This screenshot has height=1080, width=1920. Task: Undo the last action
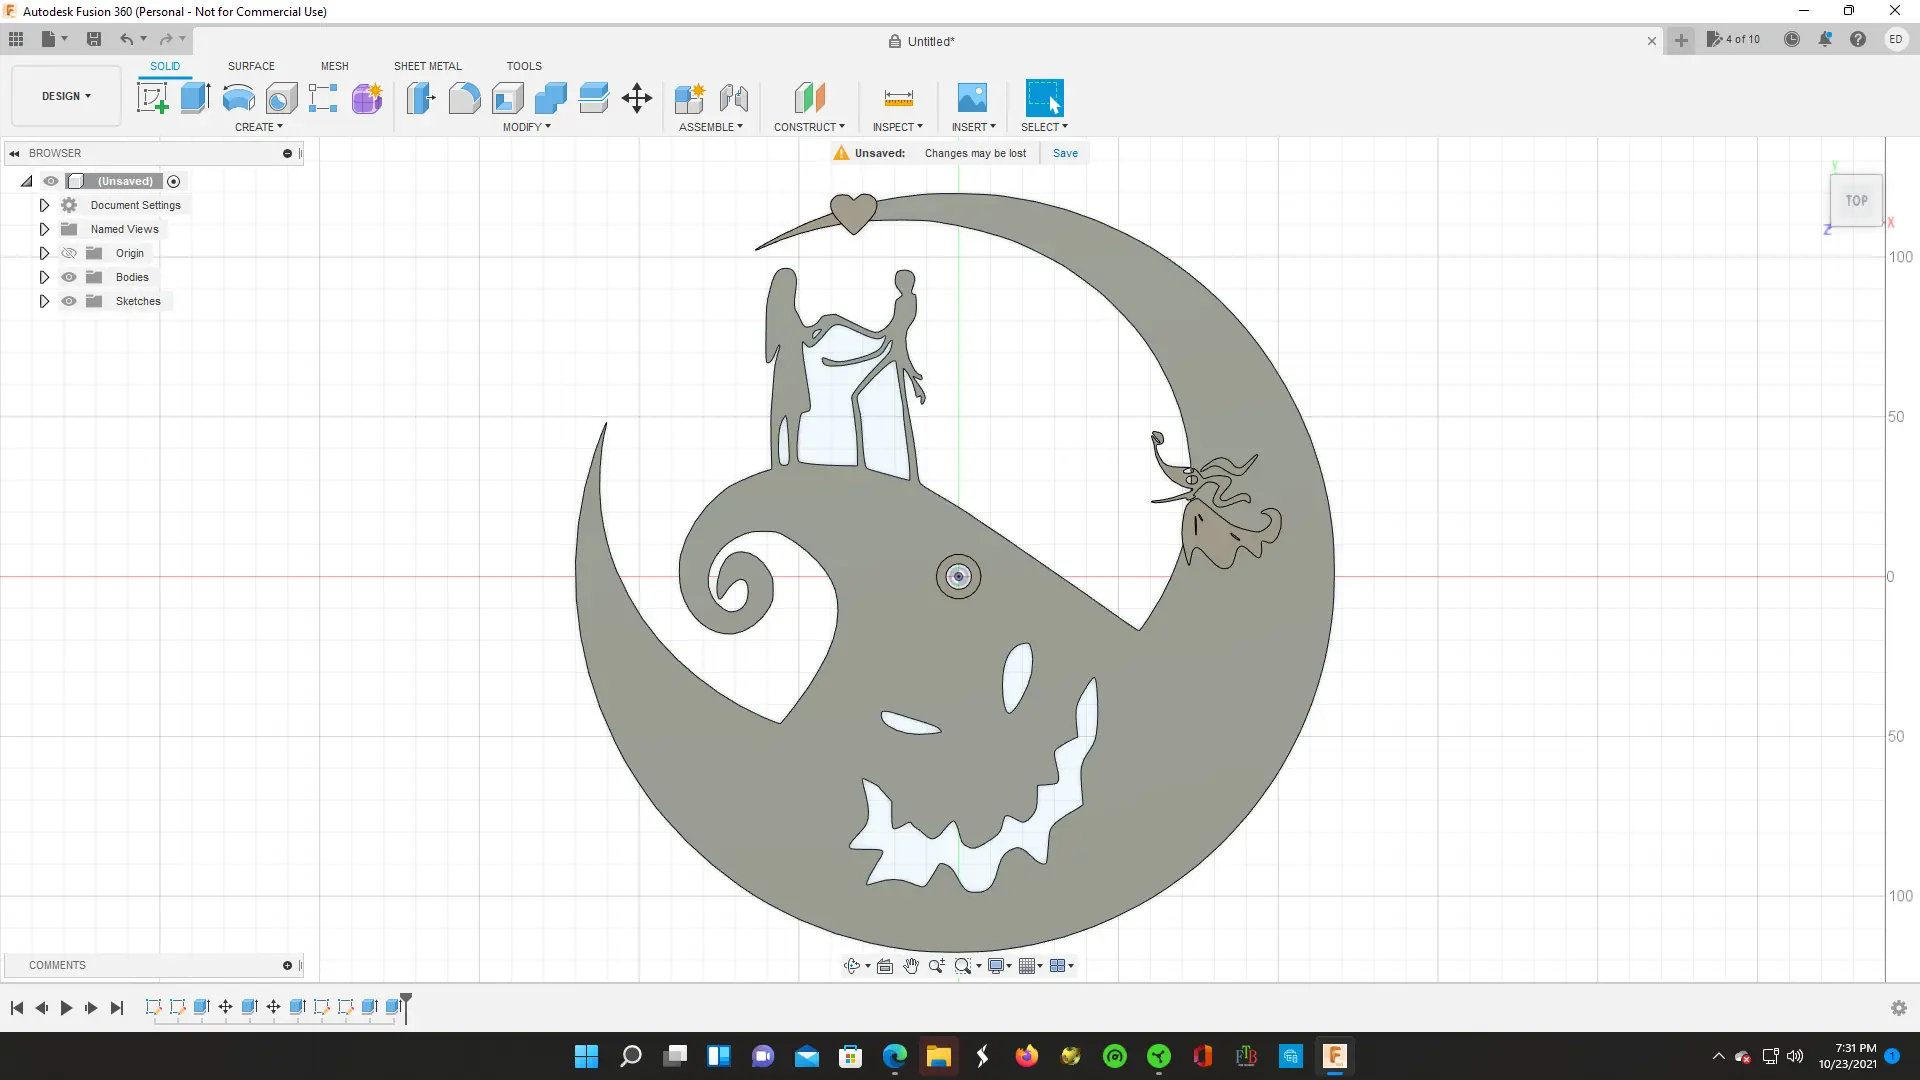pos(126,39)
